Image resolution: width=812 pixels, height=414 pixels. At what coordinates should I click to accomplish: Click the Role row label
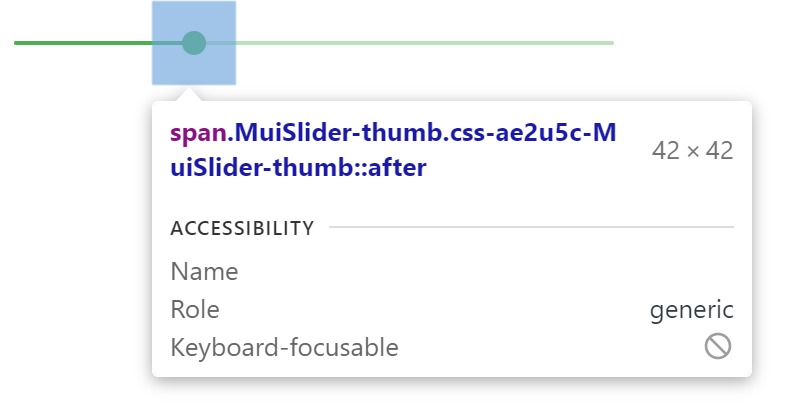click(195, 309)
